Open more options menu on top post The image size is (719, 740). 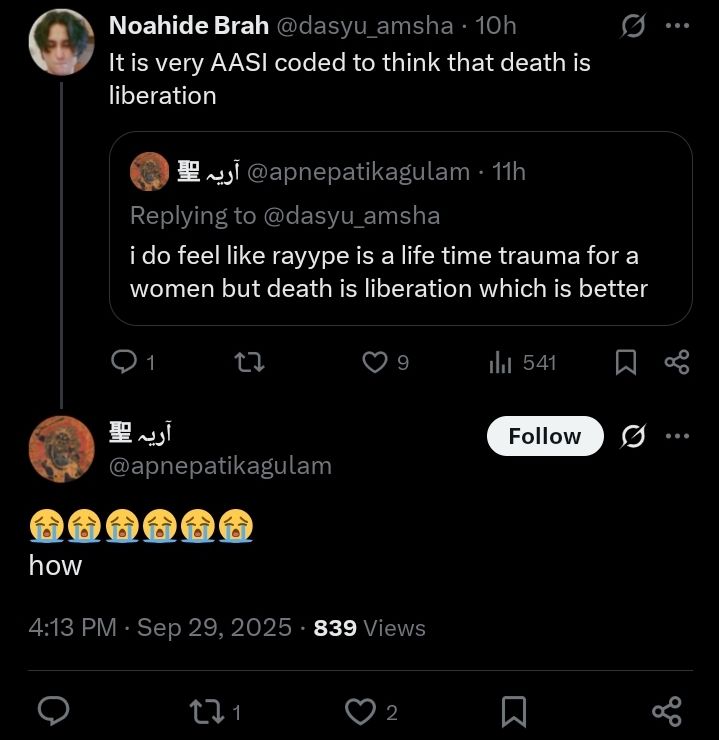pyautogui.click(x=677, y=26)
